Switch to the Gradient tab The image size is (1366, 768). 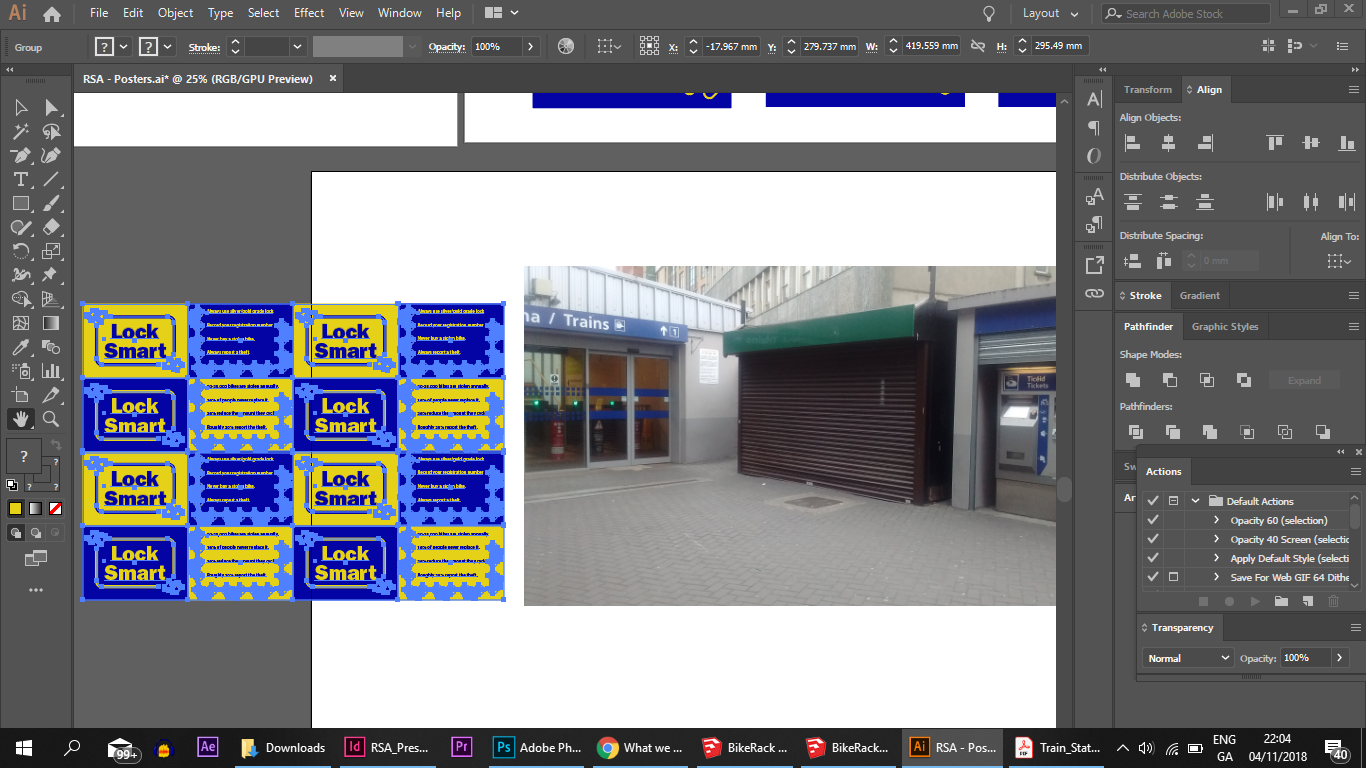pyautogui.click(x=1200, y=295)
